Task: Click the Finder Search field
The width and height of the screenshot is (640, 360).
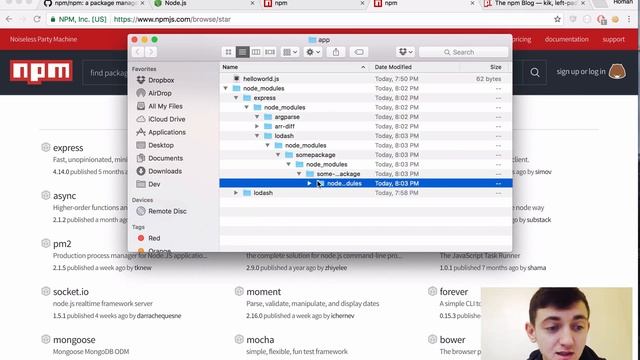Action: point(464,52)
